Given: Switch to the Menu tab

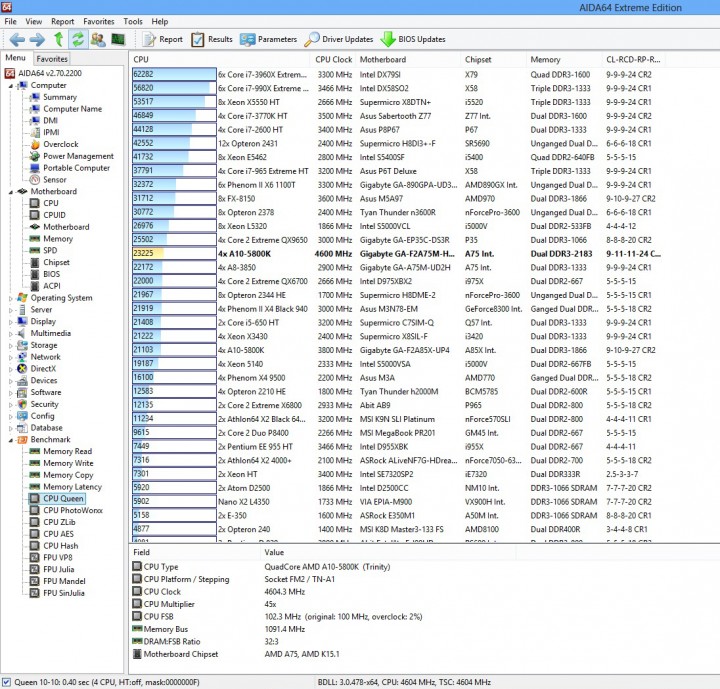Looking at the screenshot, I should click(x=15, y=58).
